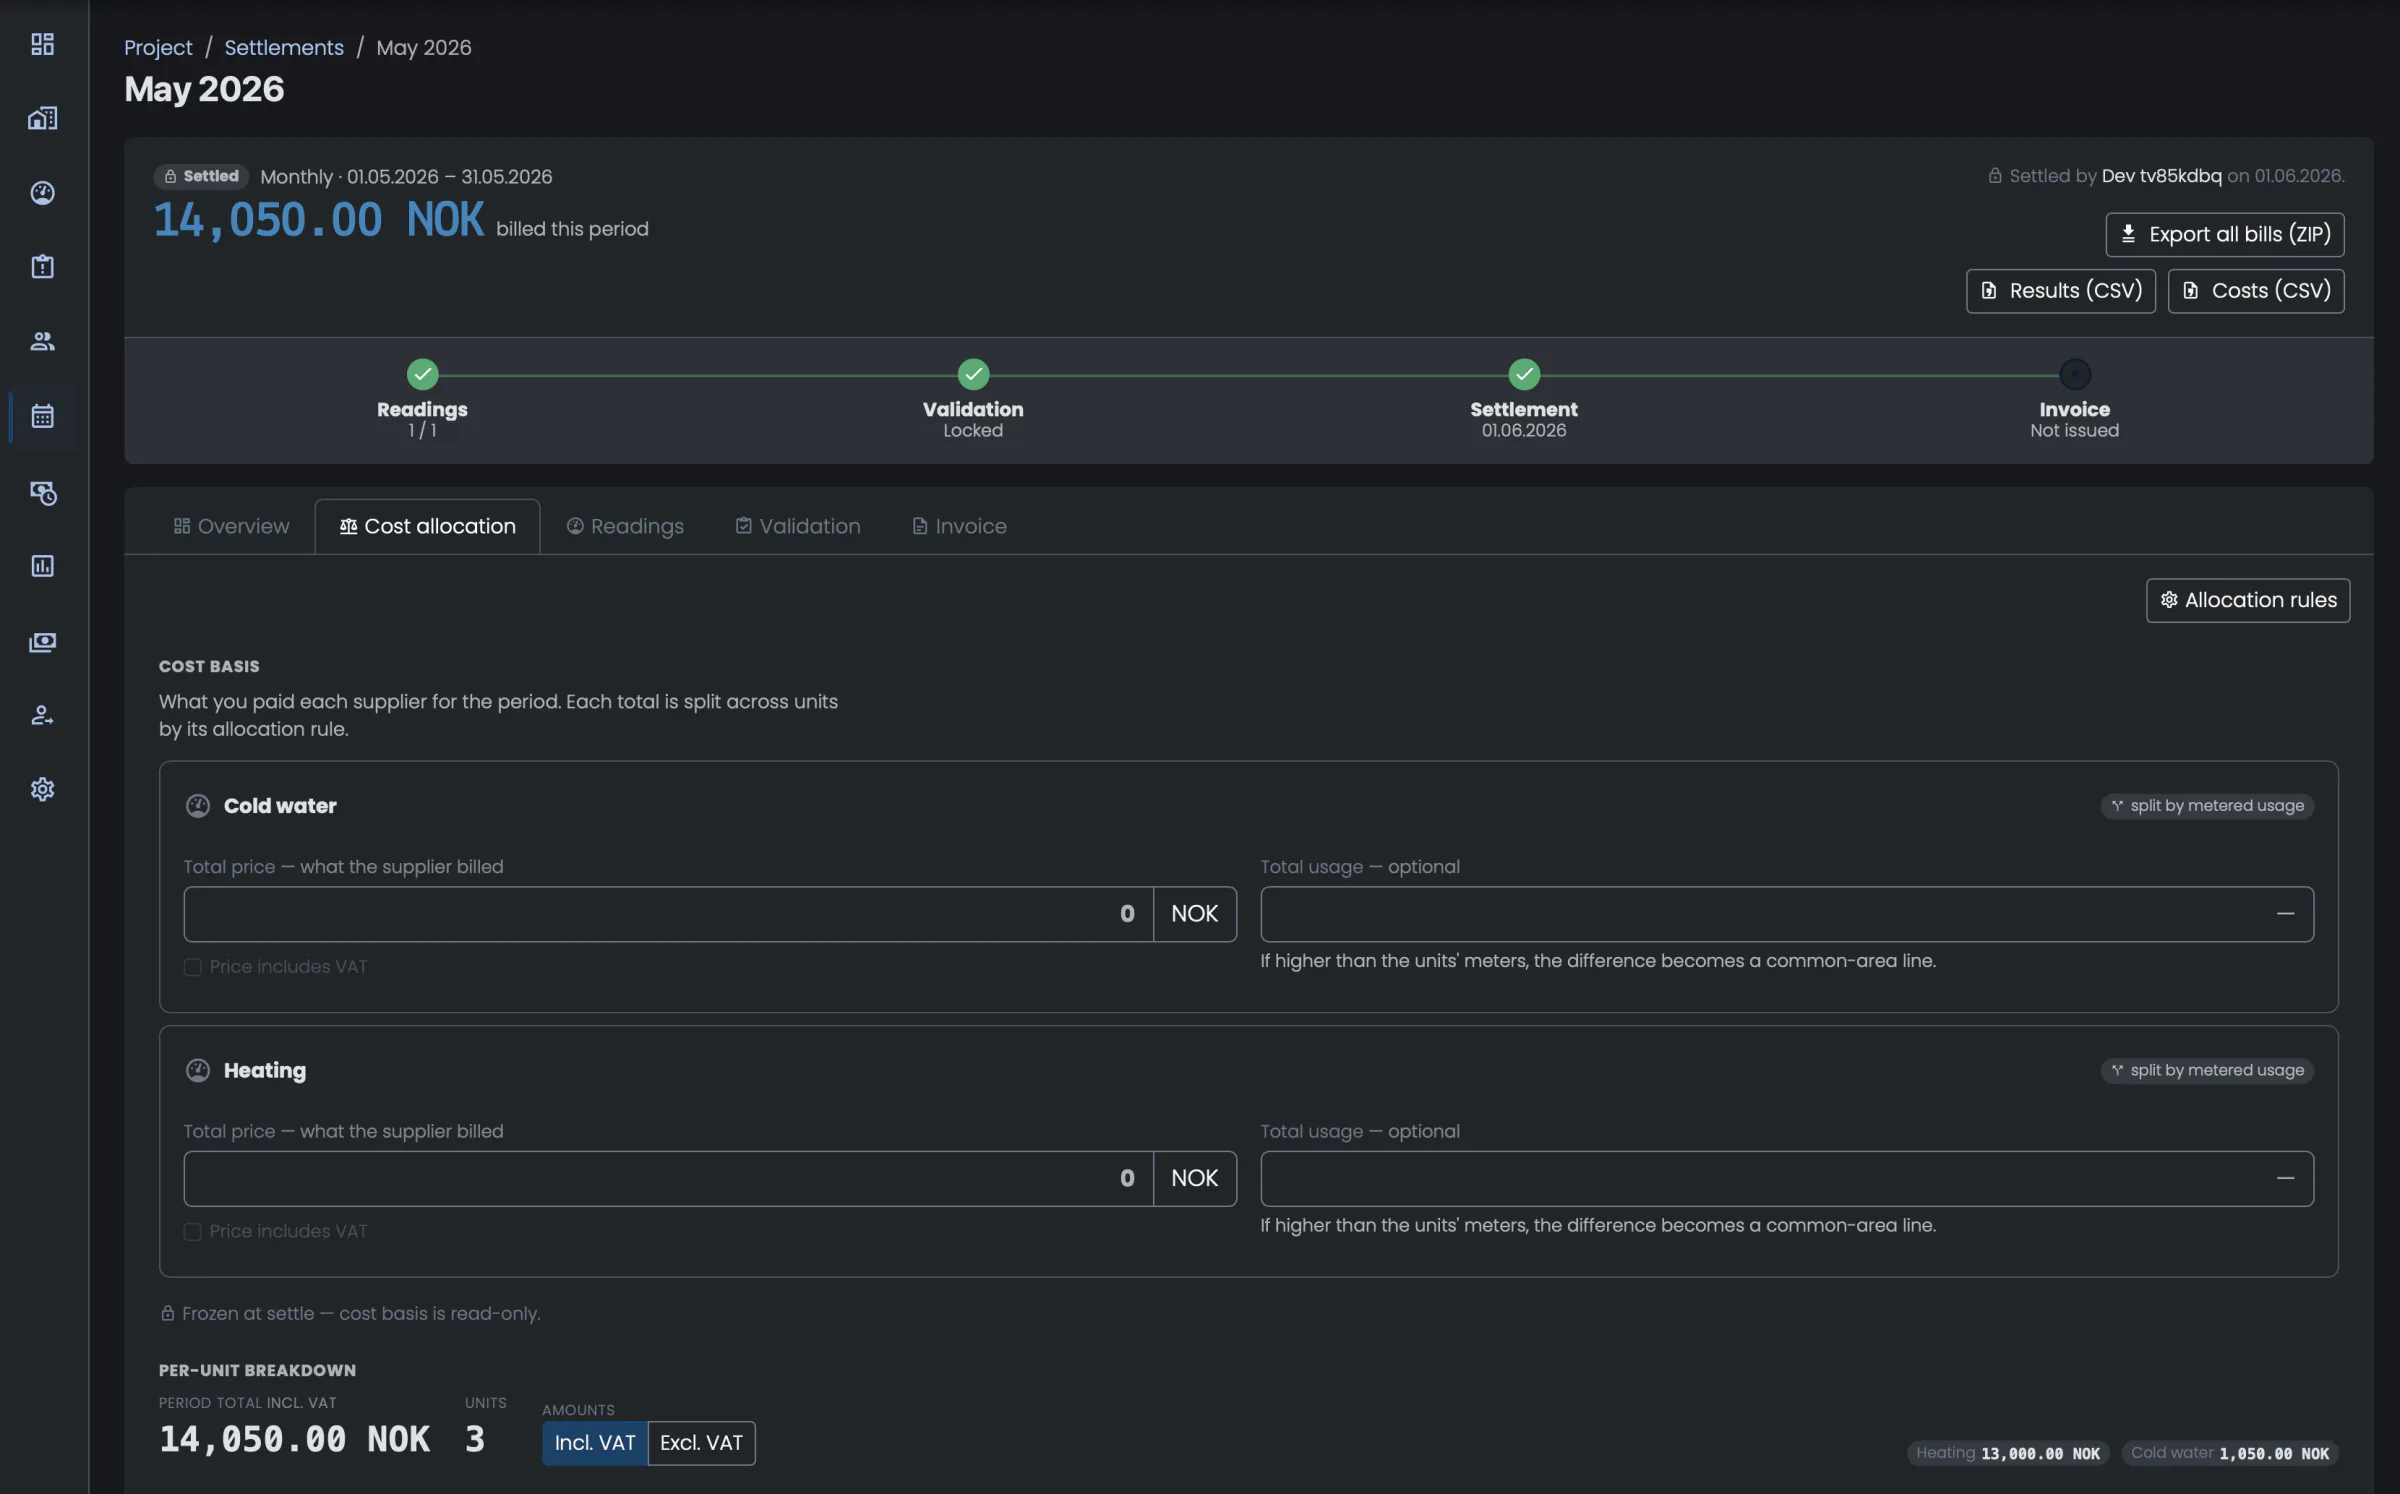Click the Validation step checkmark

coord(973,374)
